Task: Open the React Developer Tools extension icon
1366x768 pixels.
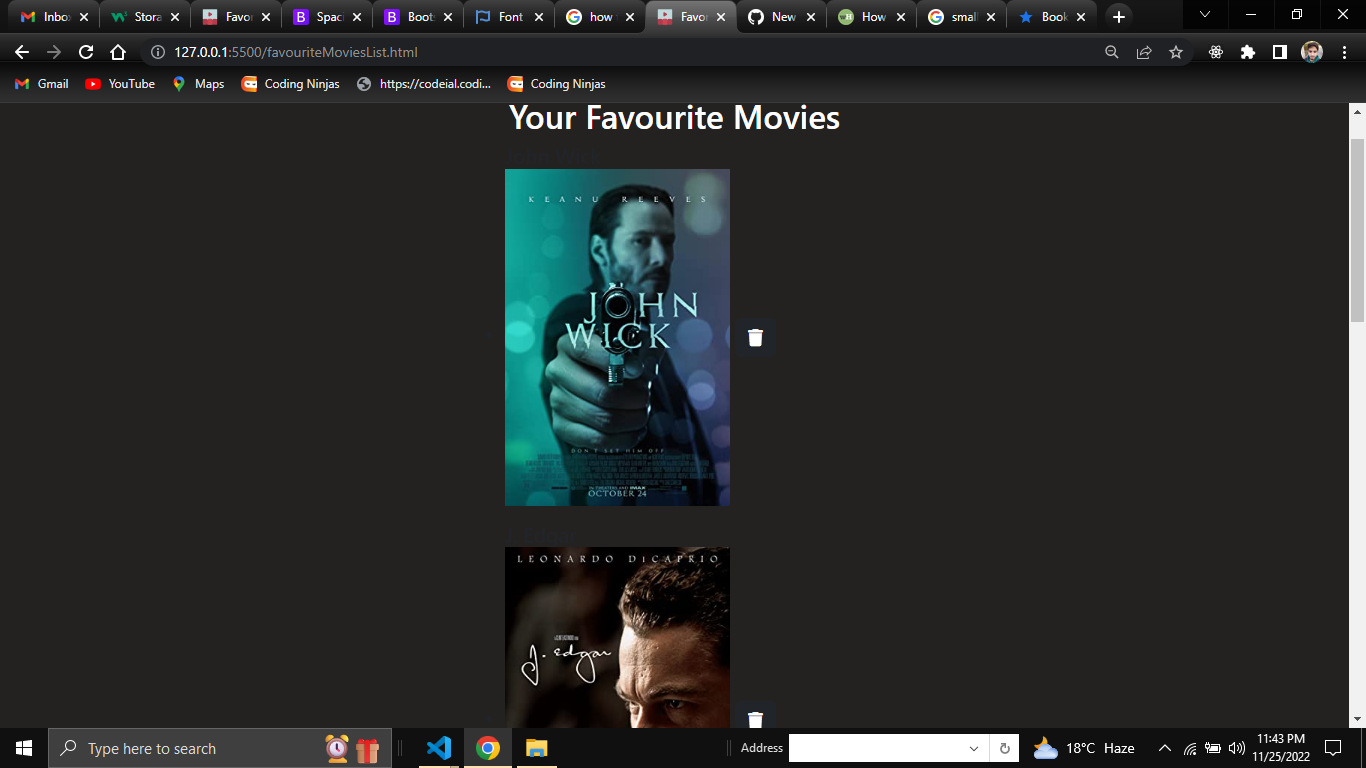Action: (x=1213, y=51)
